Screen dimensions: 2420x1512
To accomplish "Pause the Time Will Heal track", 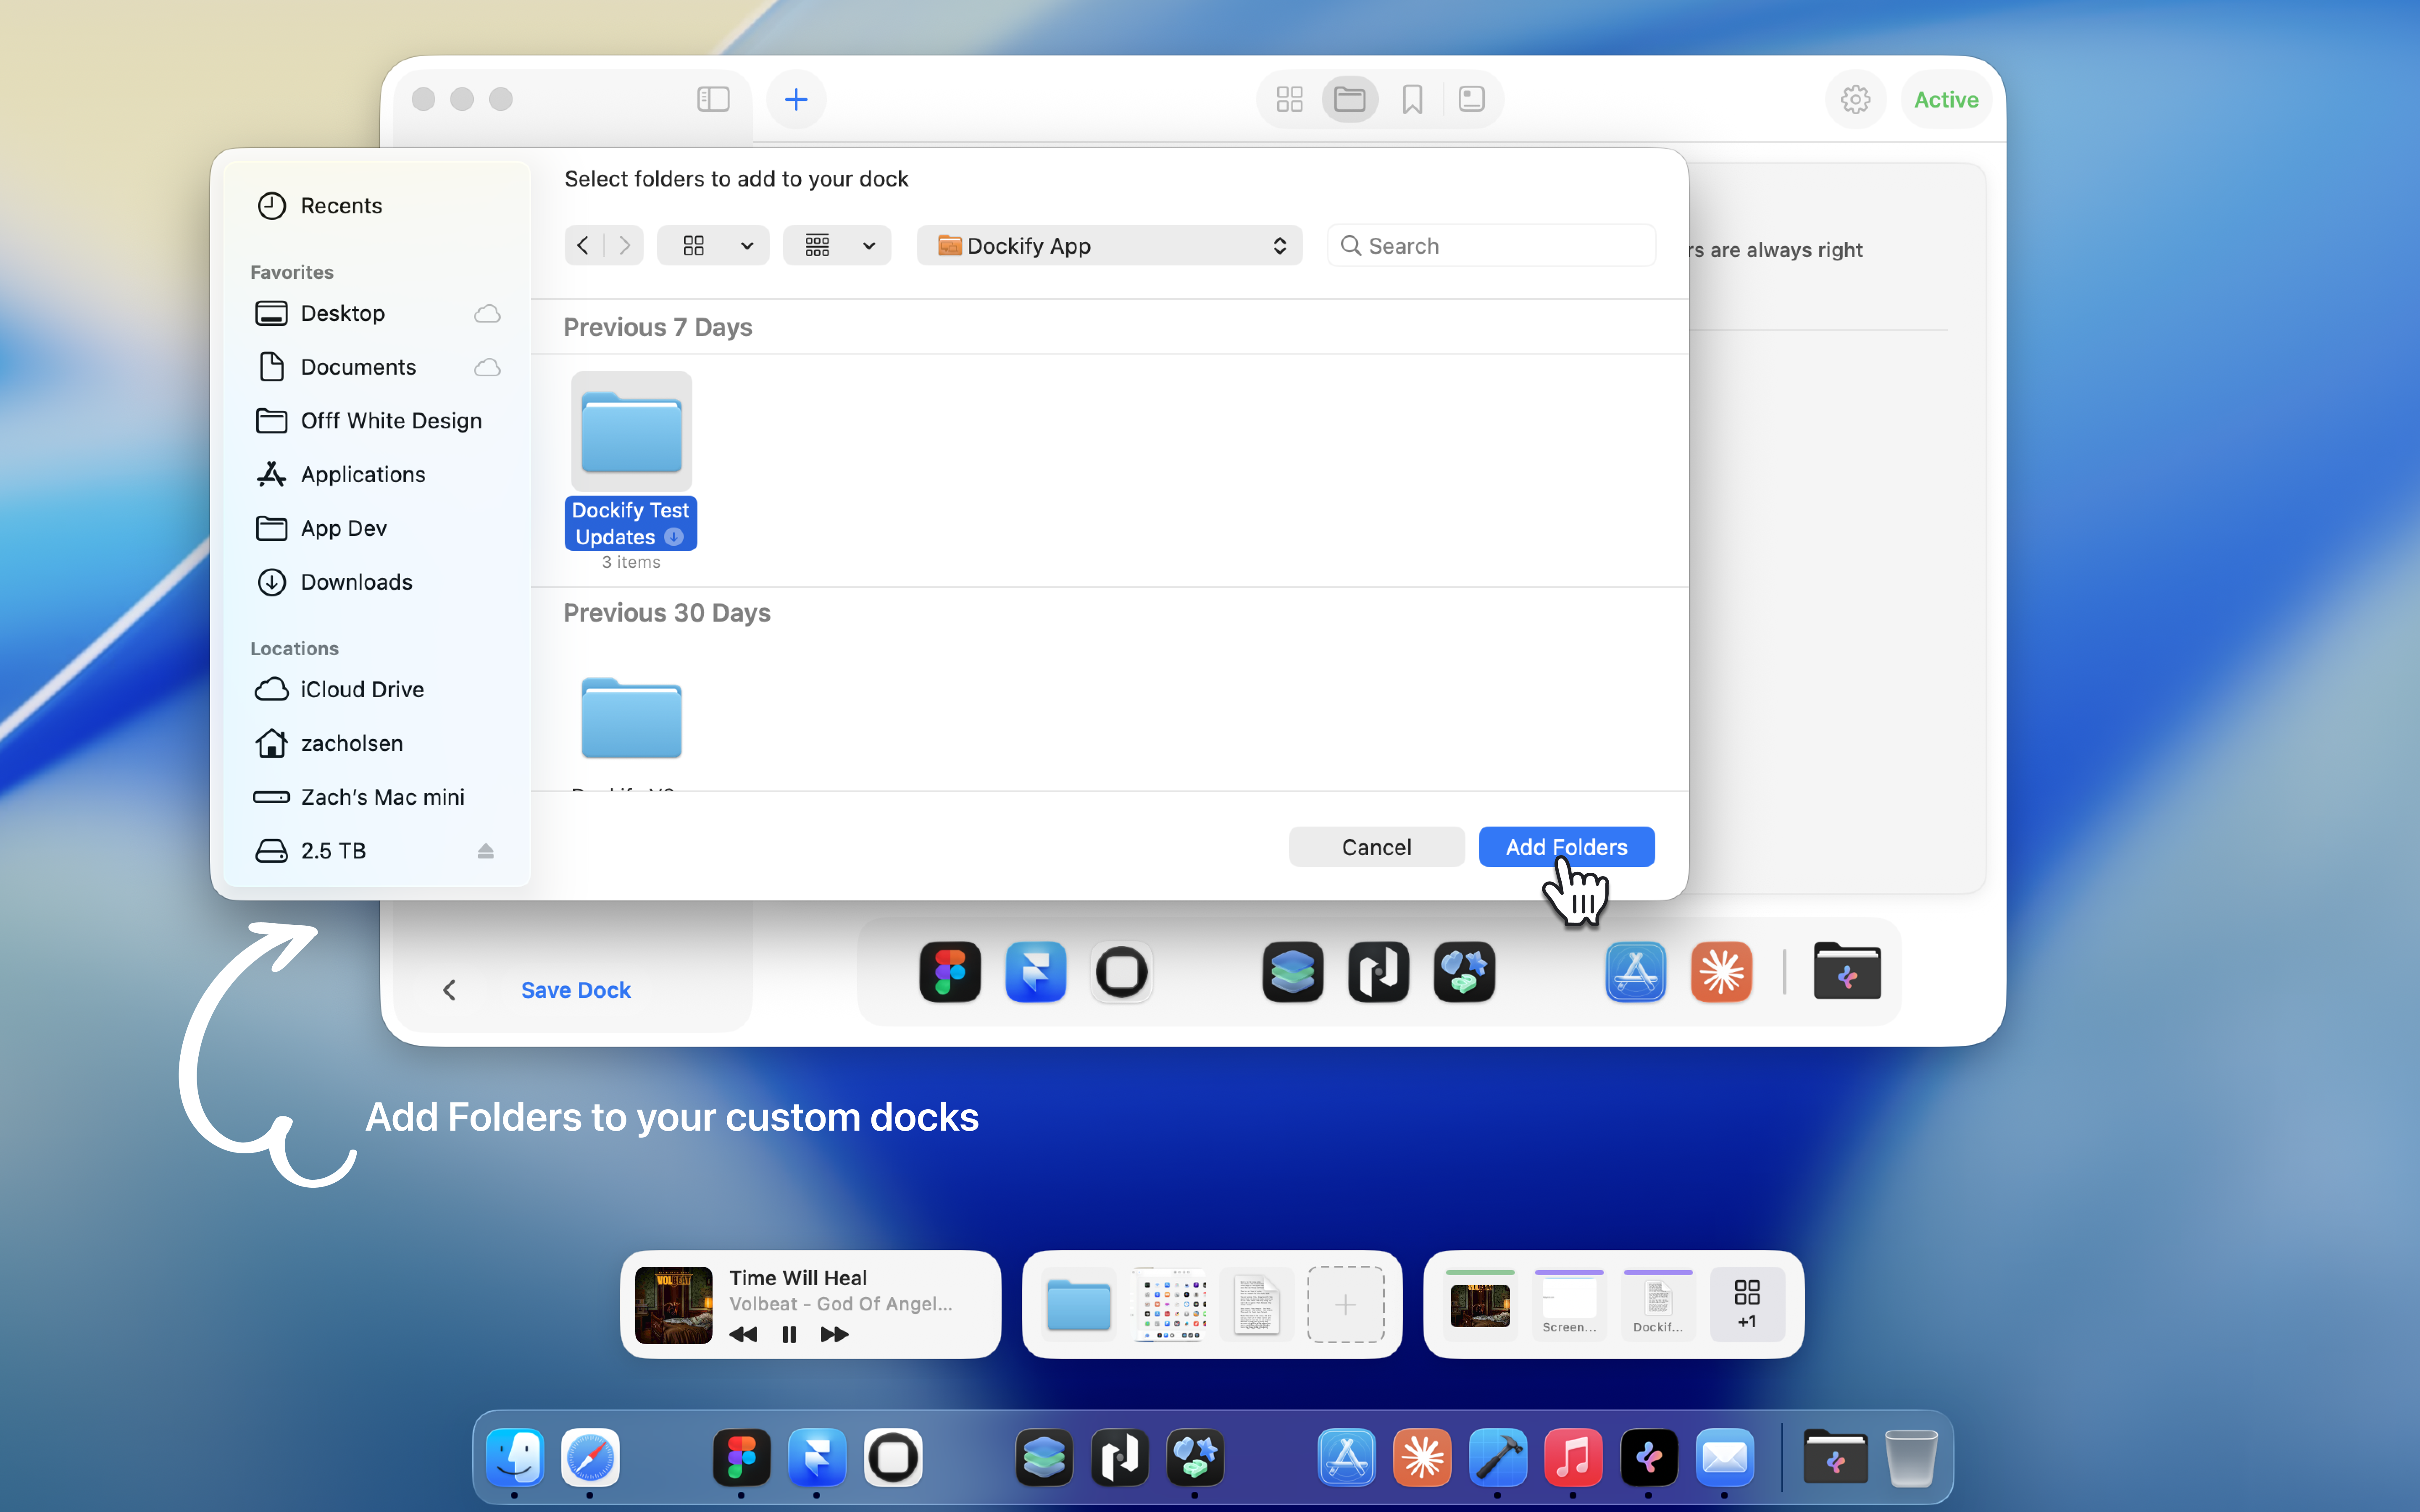I will pos(789,1334).
